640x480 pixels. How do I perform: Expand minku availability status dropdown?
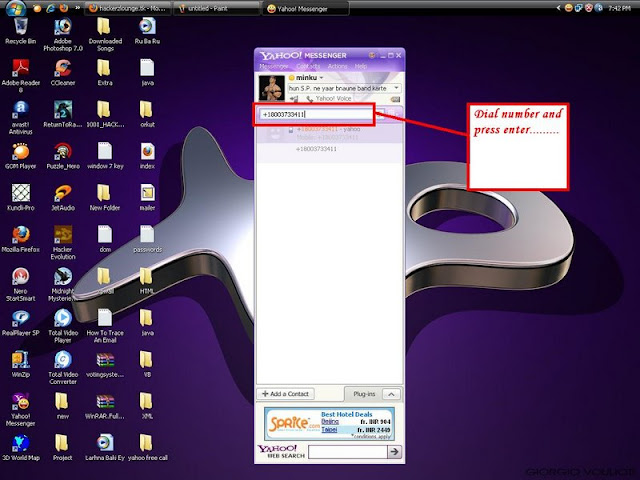tap(321, 78)
